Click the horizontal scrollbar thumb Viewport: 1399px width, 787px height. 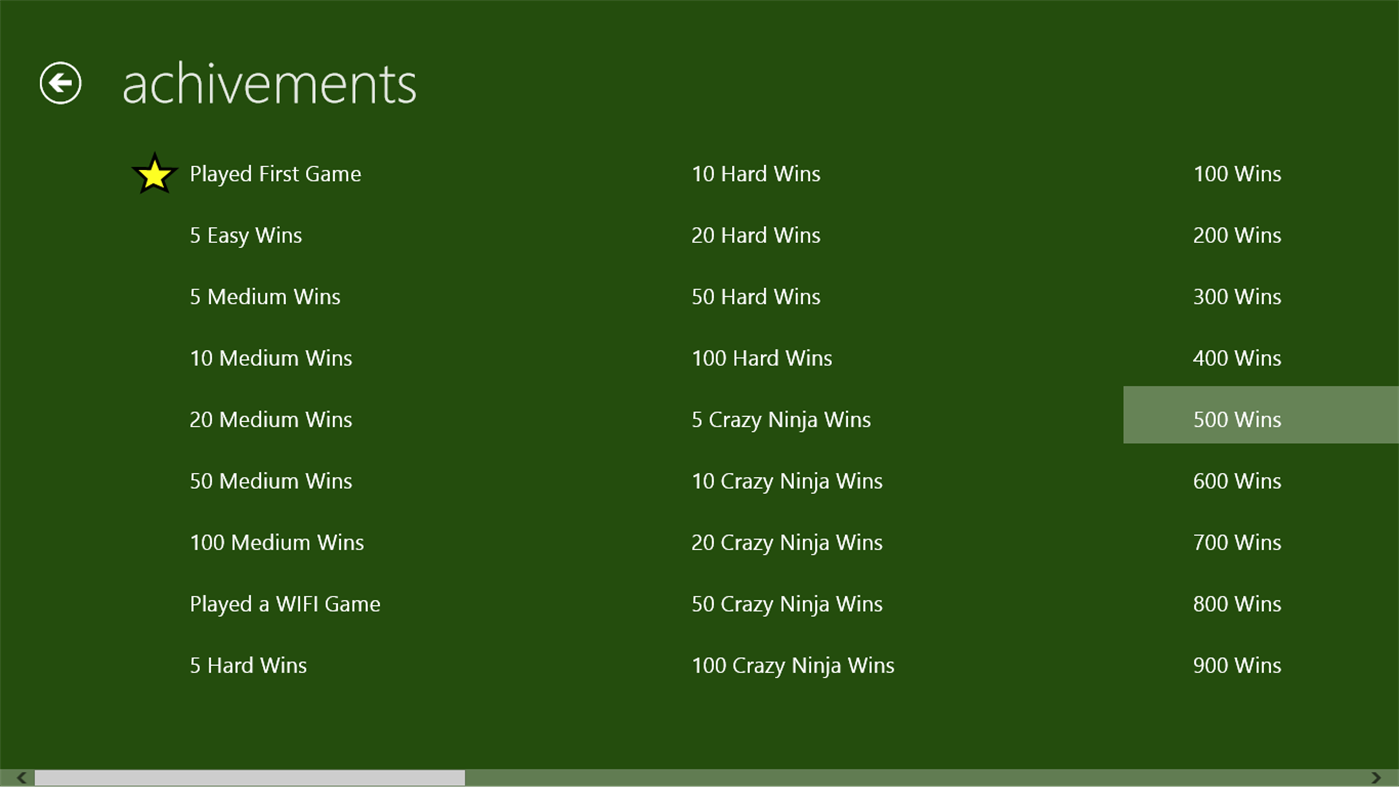point(250,777)
